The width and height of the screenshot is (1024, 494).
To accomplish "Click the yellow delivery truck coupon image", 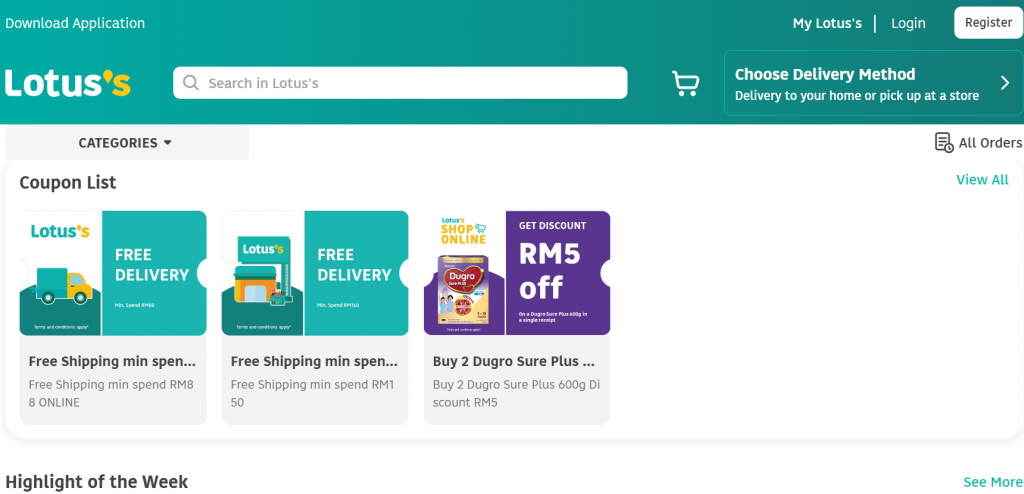I will (x=113, y=273).
